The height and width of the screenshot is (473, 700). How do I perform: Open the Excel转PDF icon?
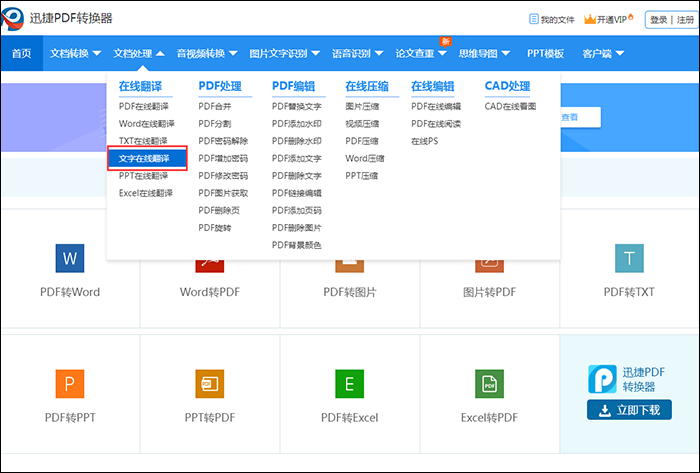coord(489,384)
